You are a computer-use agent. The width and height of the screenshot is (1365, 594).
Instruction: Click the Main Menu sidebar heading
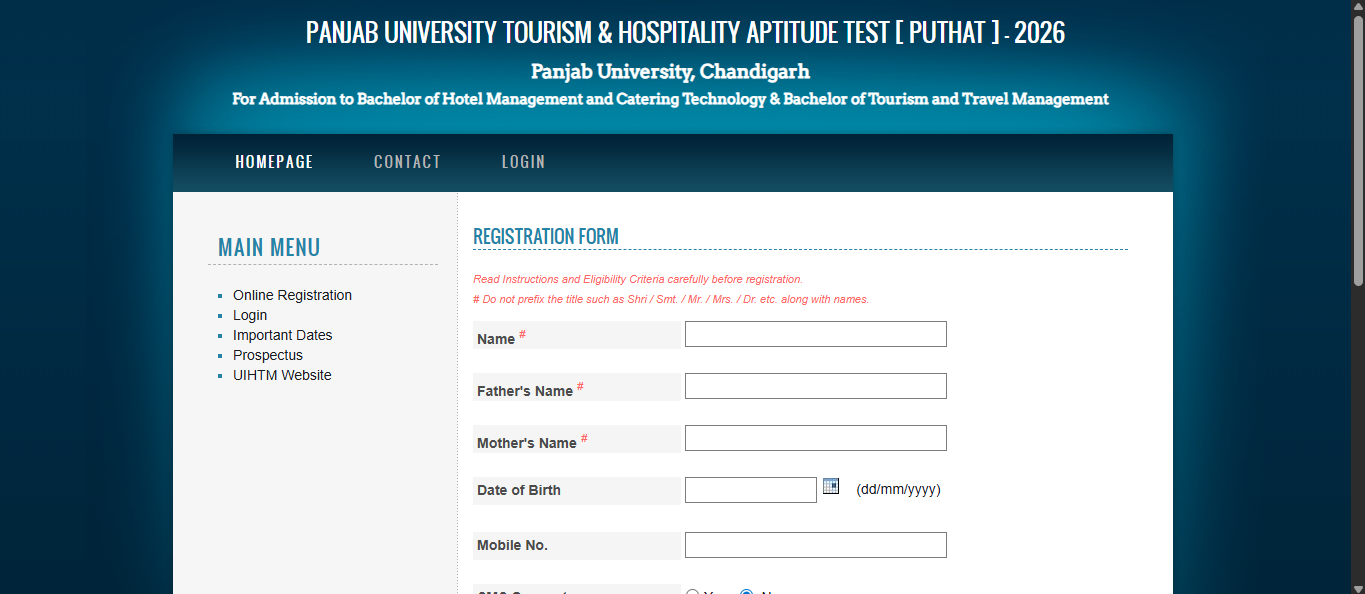click(269, 248)
